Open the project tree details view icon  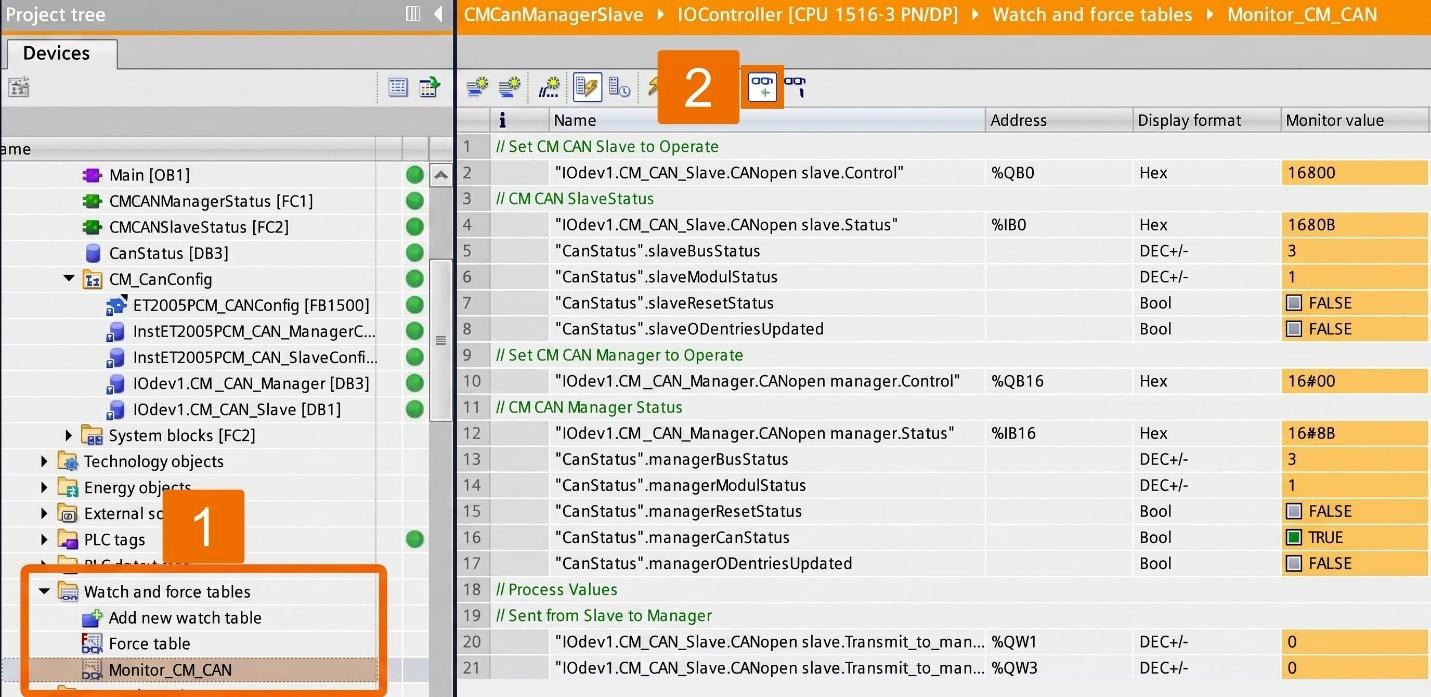[398, 87]
